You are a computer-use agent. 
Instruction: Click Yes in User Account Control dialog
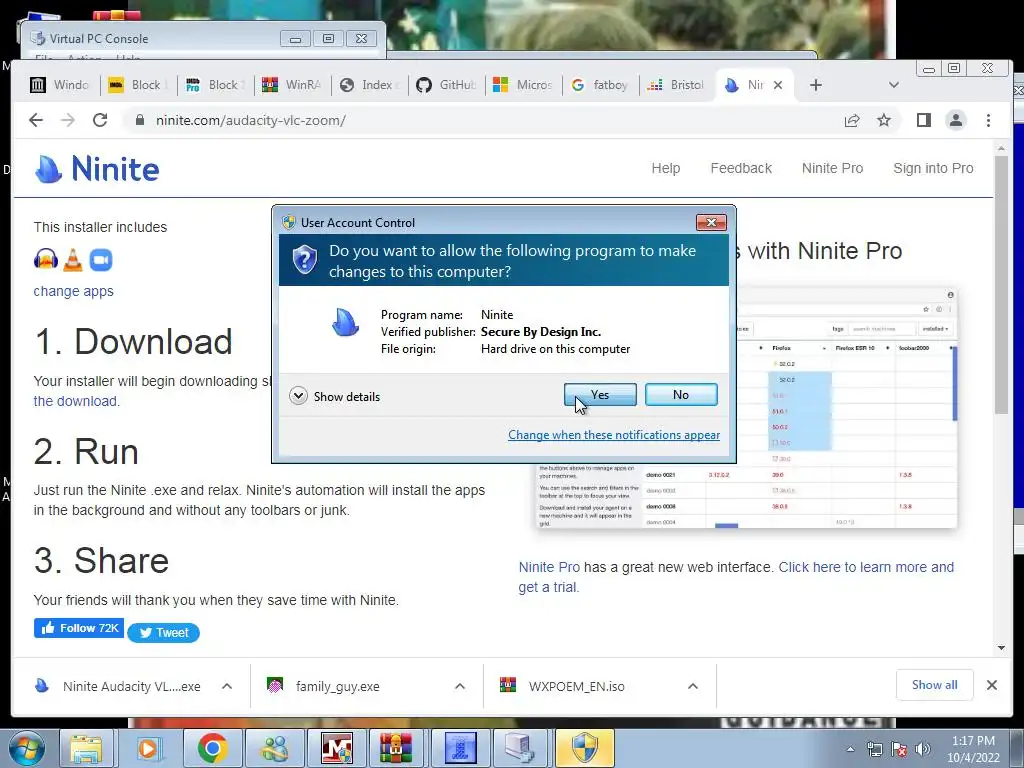(600, 394)
